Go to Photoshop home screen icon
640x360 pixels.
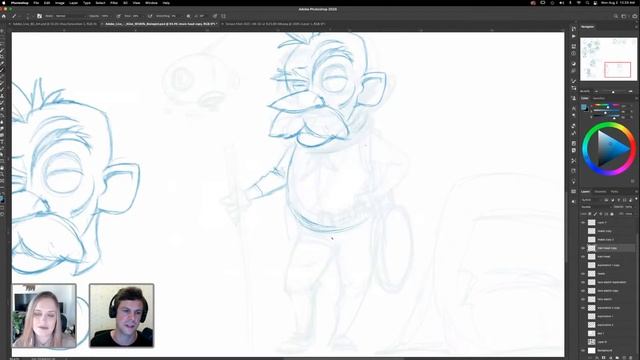click(4, 16)
